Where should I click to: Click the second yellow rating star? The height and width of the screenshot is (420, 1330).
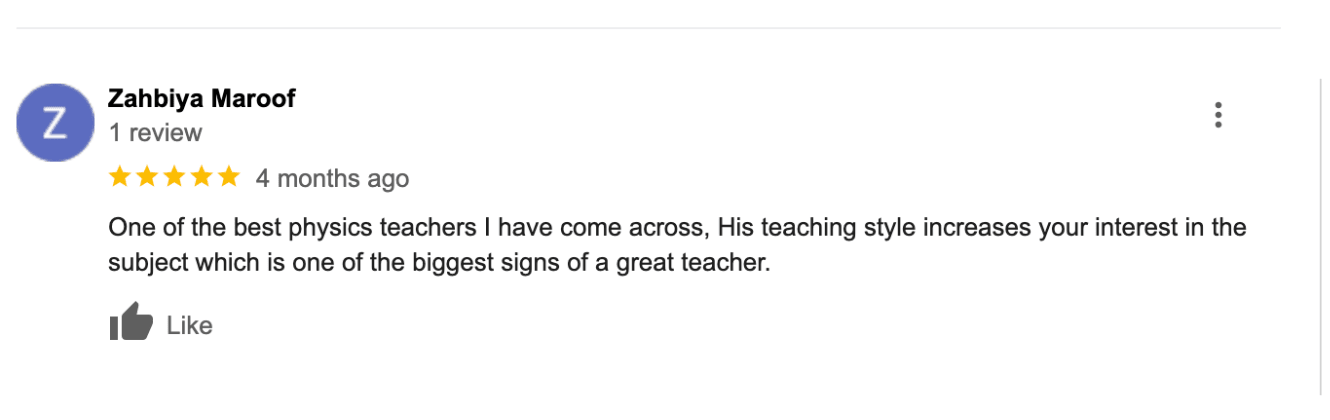coord(147,178)
